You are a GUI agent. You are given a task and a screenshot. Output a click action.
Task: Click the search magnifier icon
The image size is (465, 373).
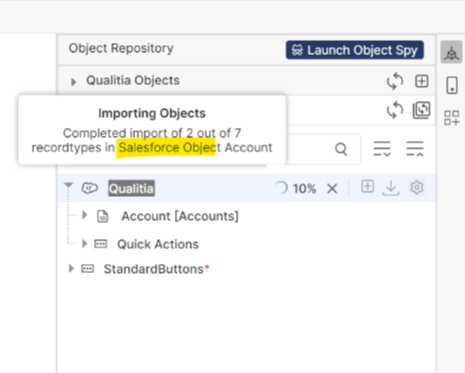[x=341, y=149]
